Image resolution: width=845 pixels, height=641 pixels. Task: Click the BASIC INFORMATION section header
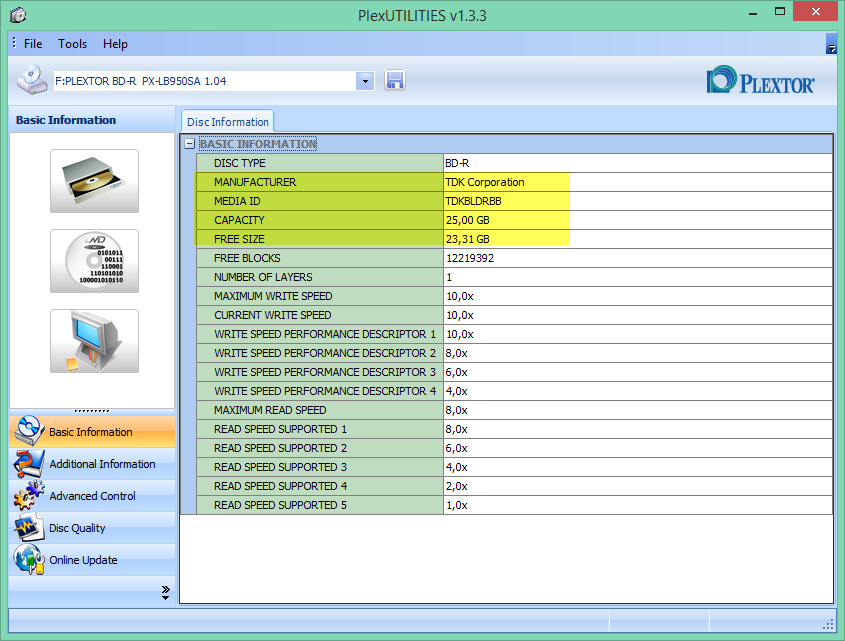[258, 144]
